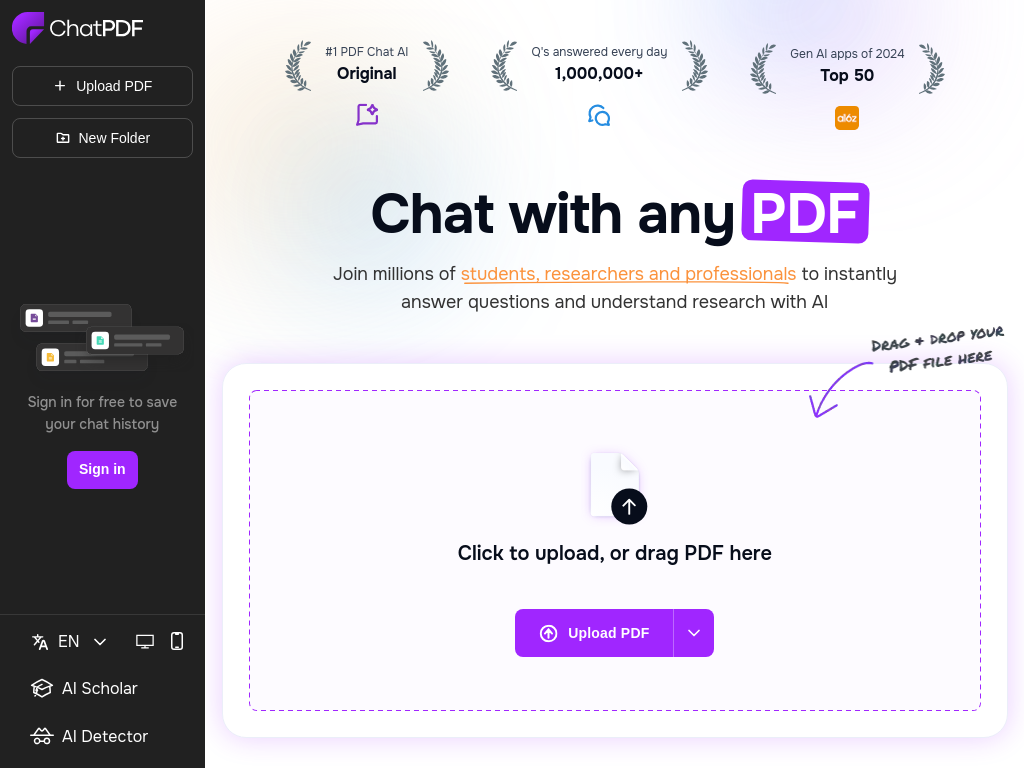Switch to mobile view icon
This screenshot has width=1024, height=768.
[x=177, y=641]
